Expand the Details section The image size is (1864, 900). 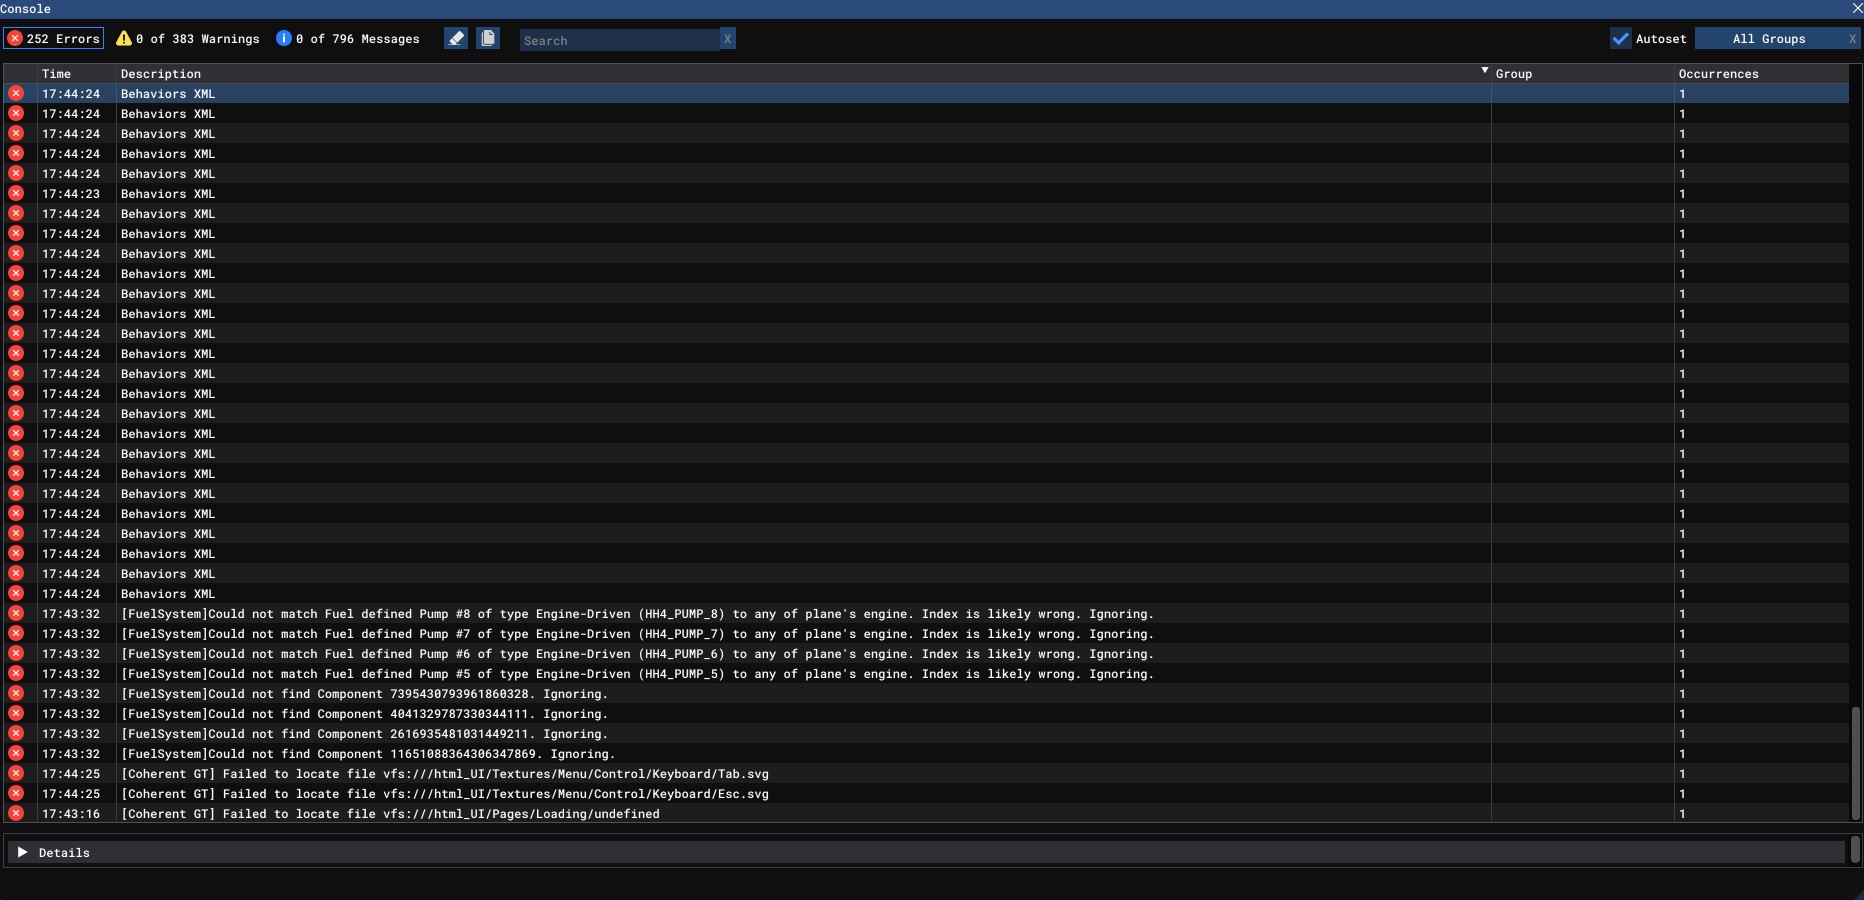23,853
